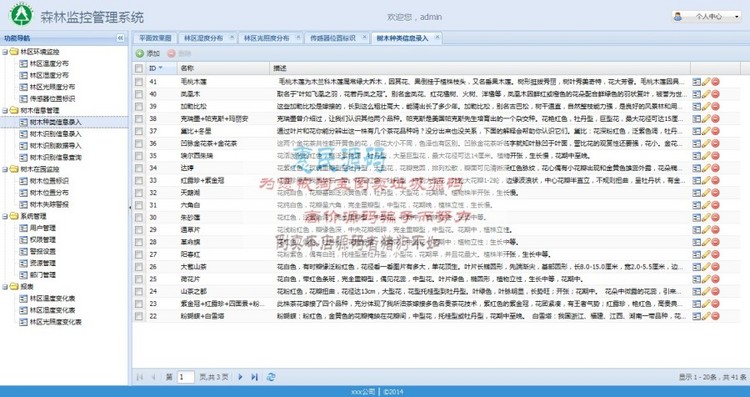
Task: Open detail view icon for row ID 41
Action: (x=696, y=82)
